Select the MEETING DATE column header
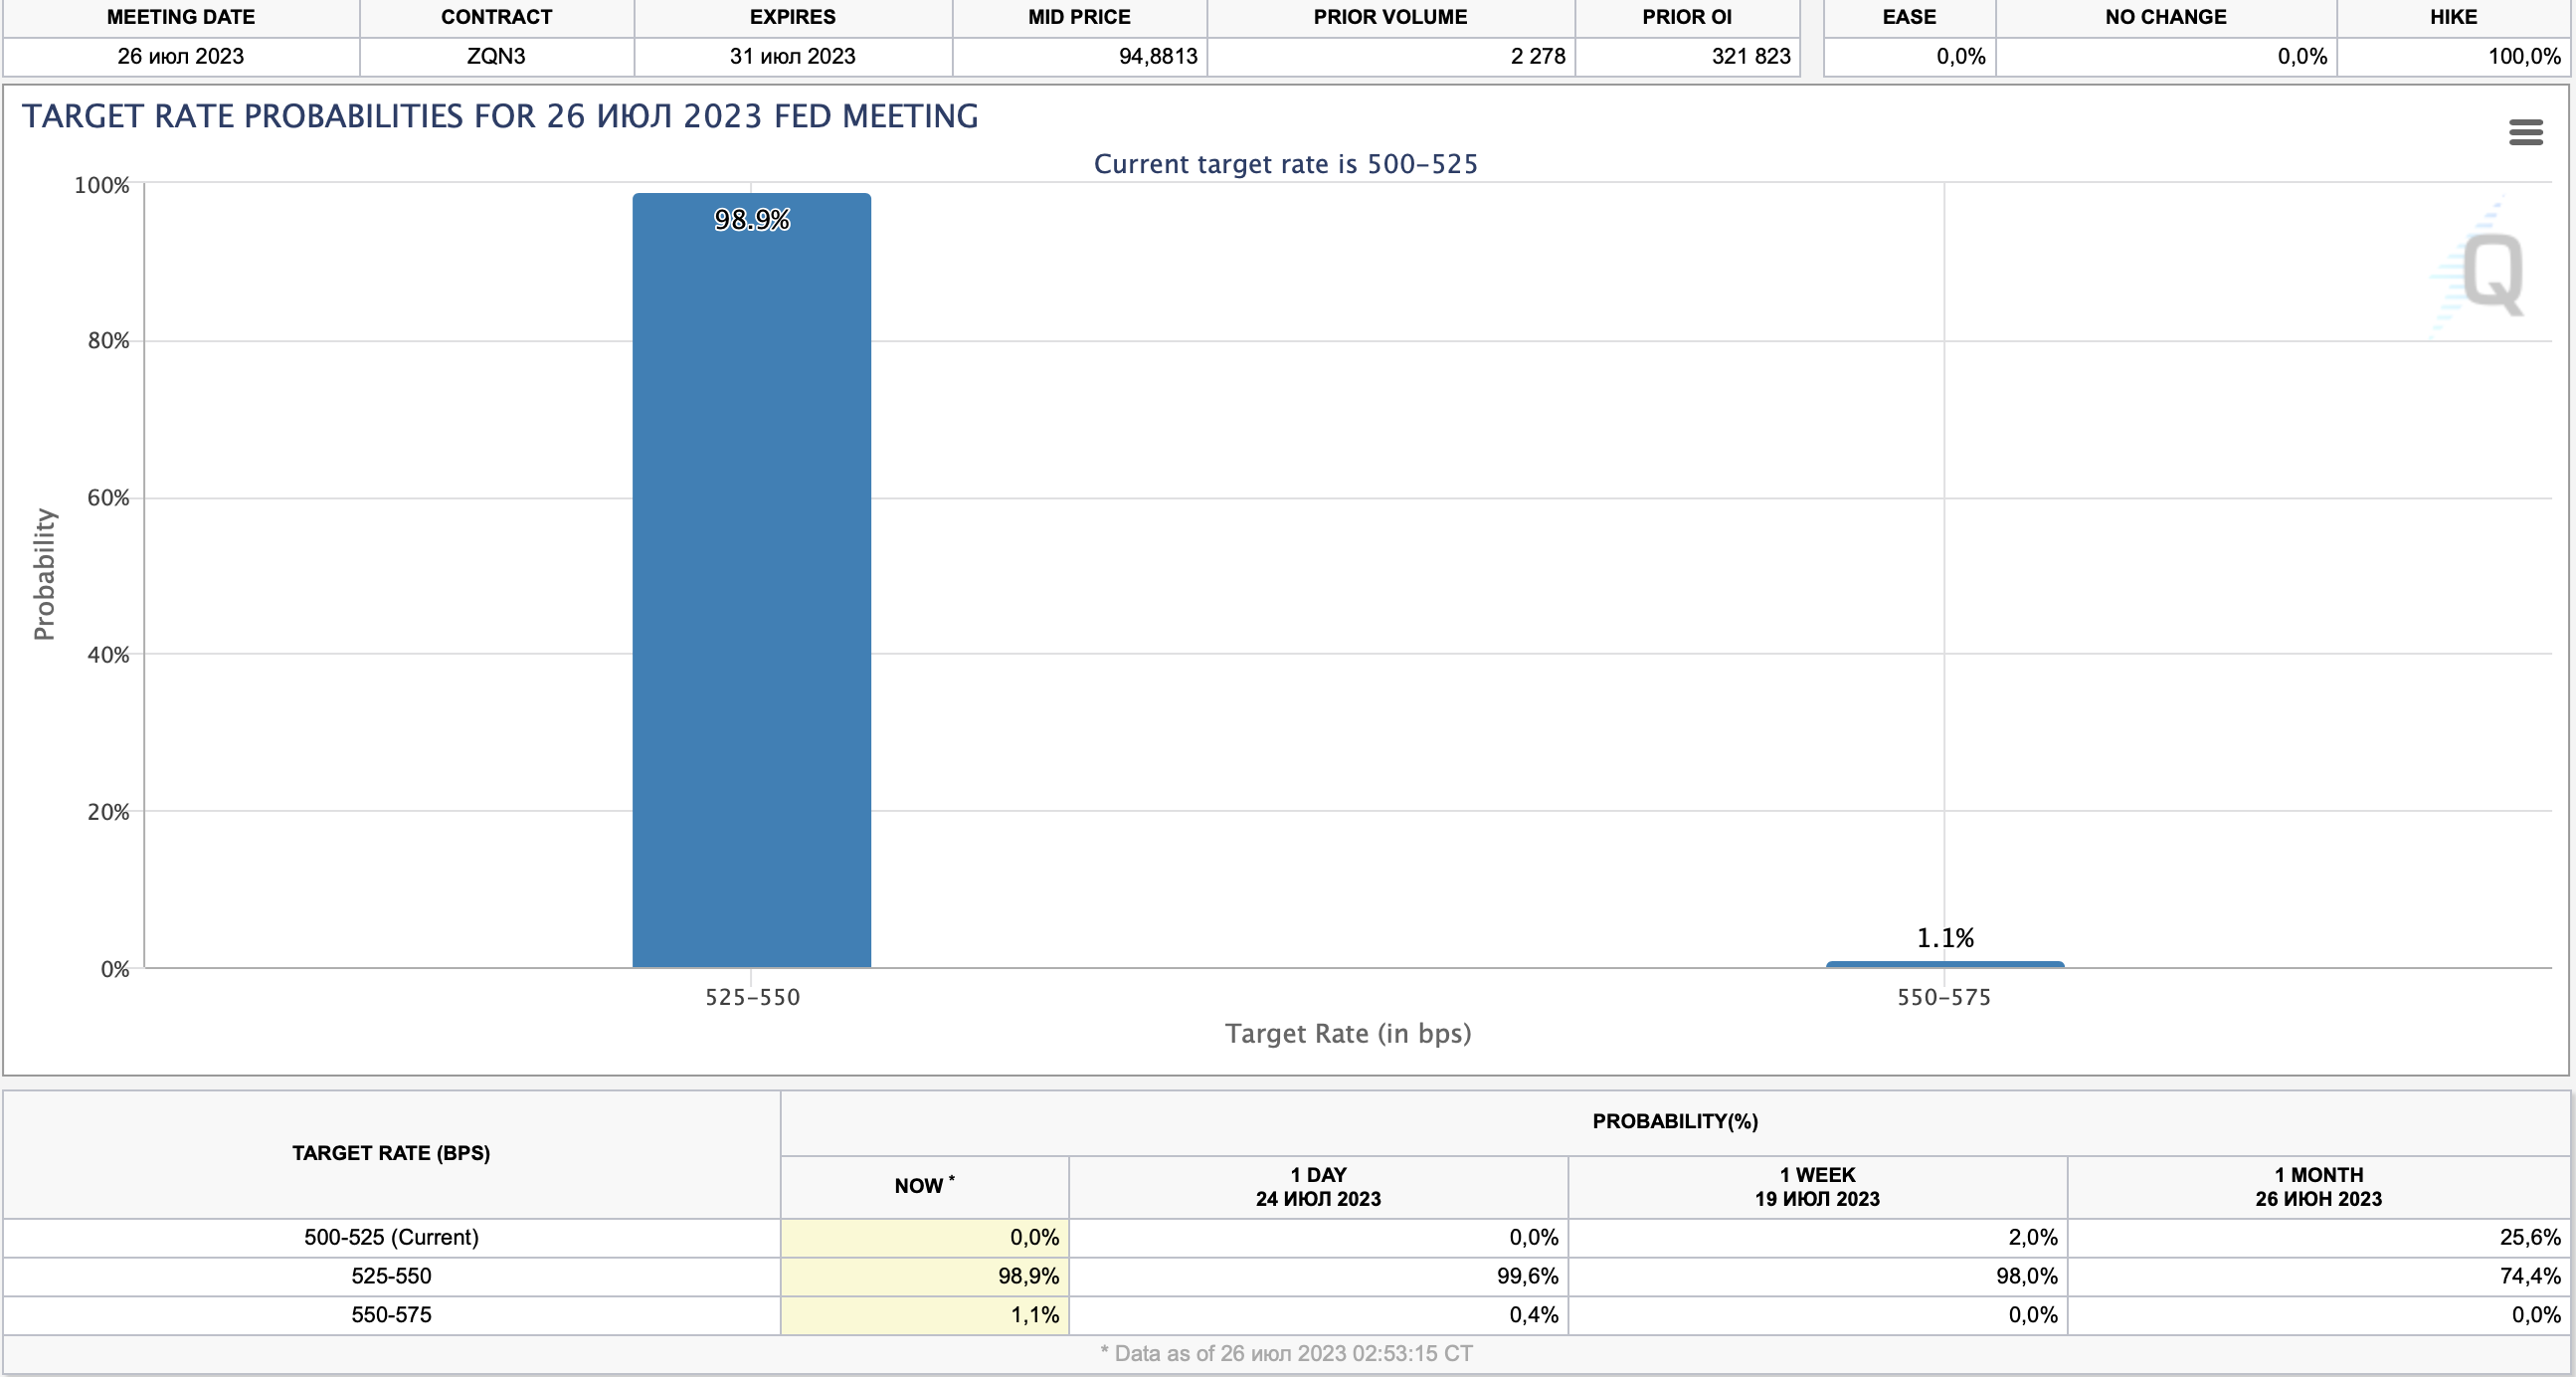This screenshot has height=1377, width=2576. point(181,17)
